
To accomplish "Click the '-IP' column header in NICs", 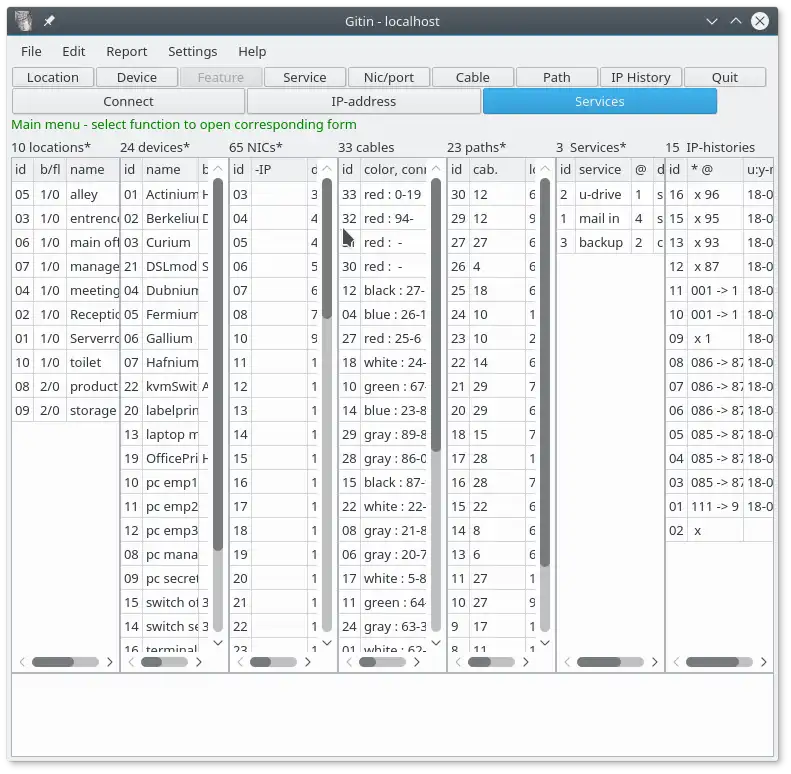I will point(279,170).
